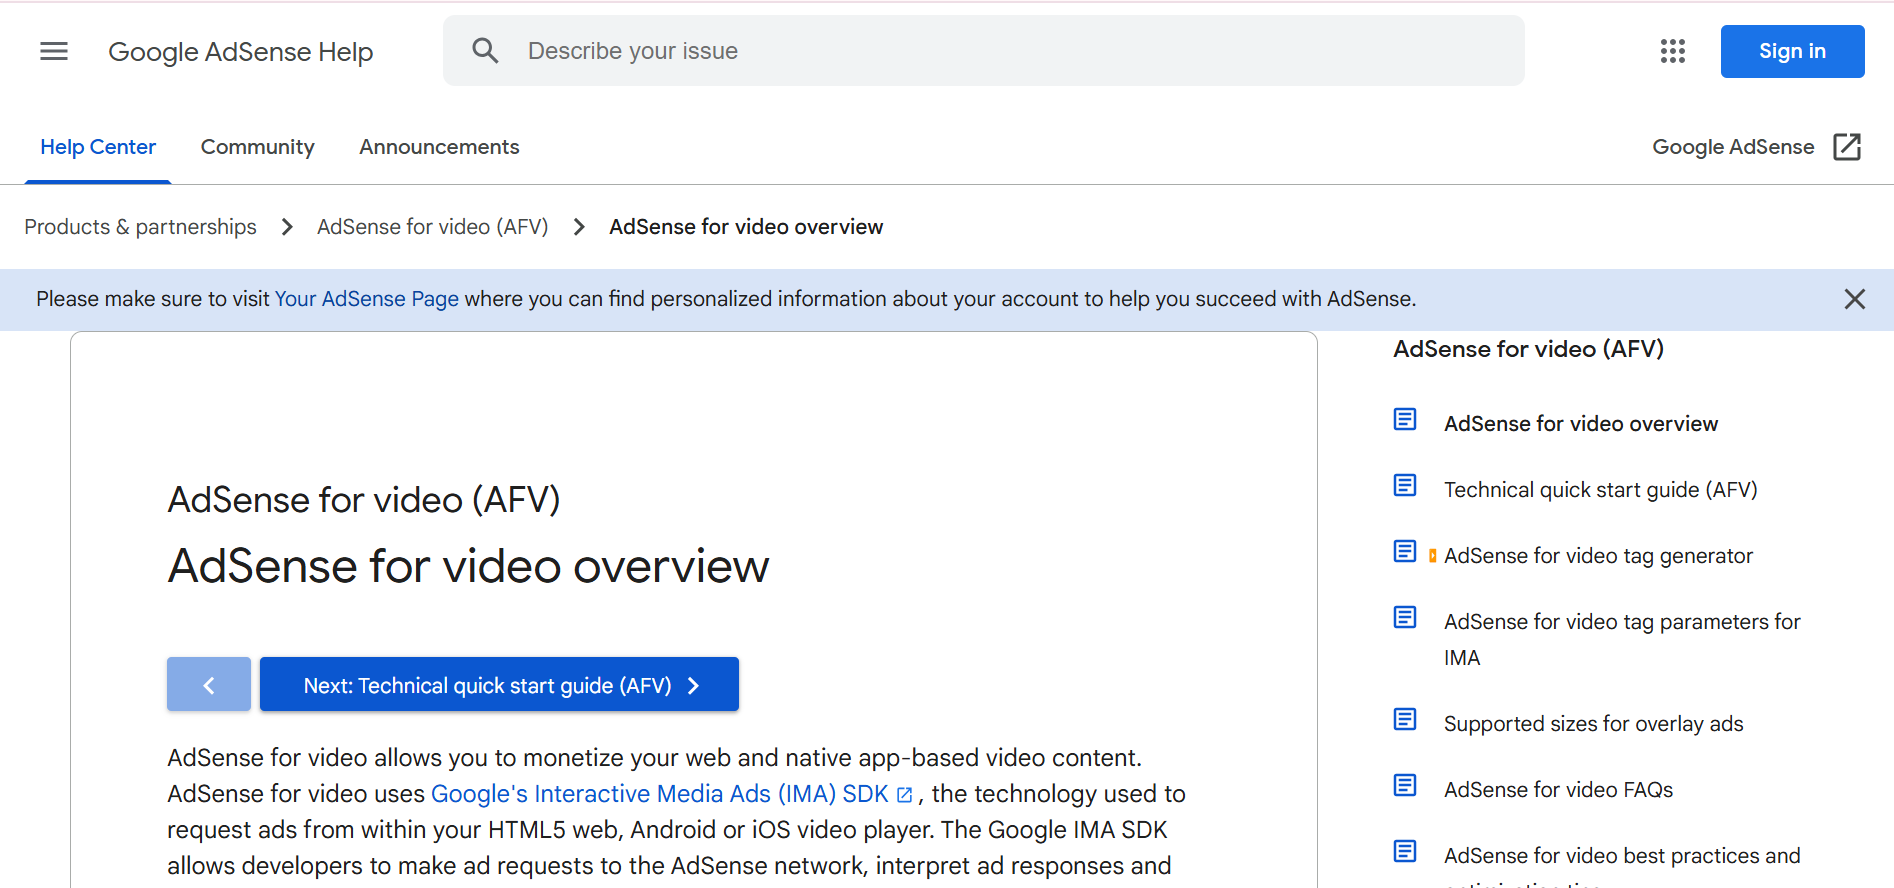Open sidebar article AdSense for video overview

(x=1581, y=424)
